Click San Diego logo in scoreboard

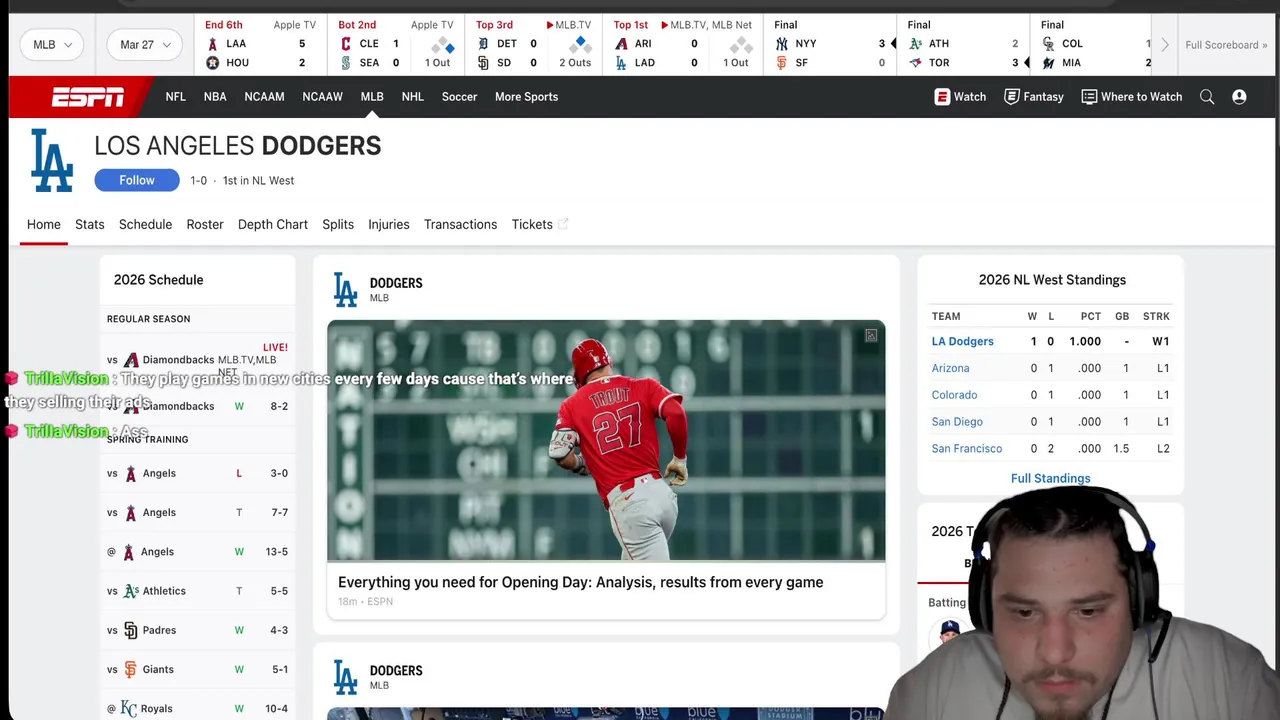point(483,63)
